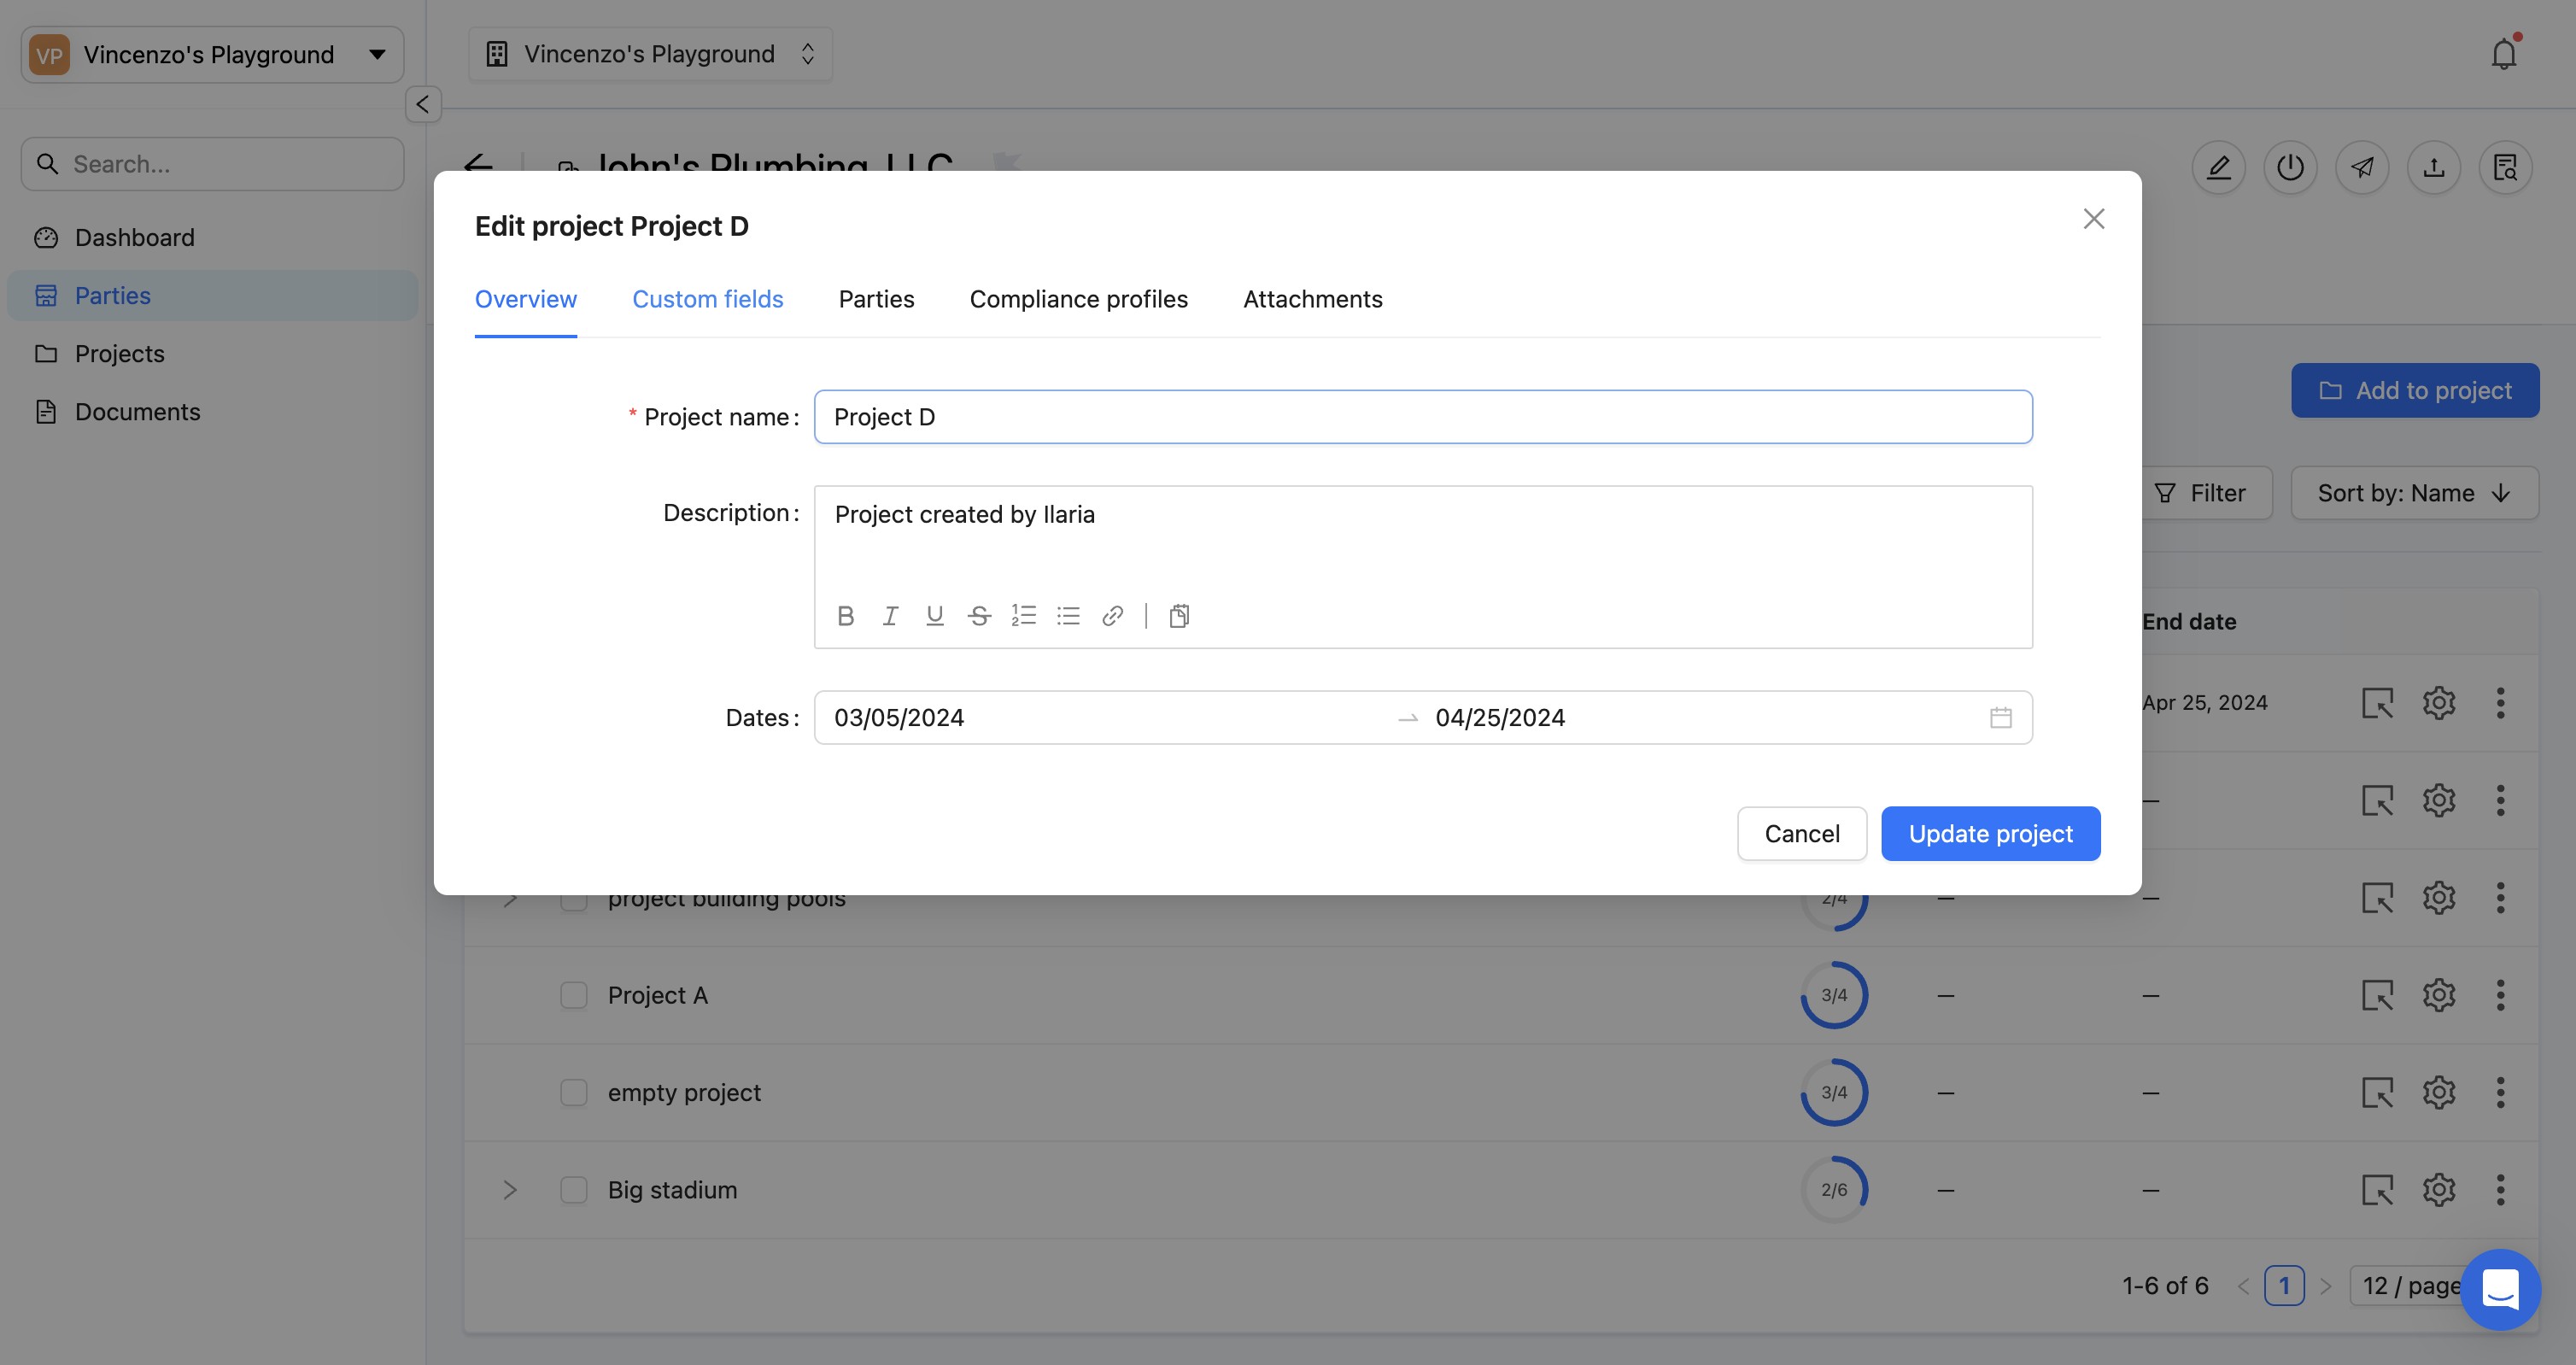Apply italic formatting in description editor
2576x1365 pixels.
click(890, 616)
